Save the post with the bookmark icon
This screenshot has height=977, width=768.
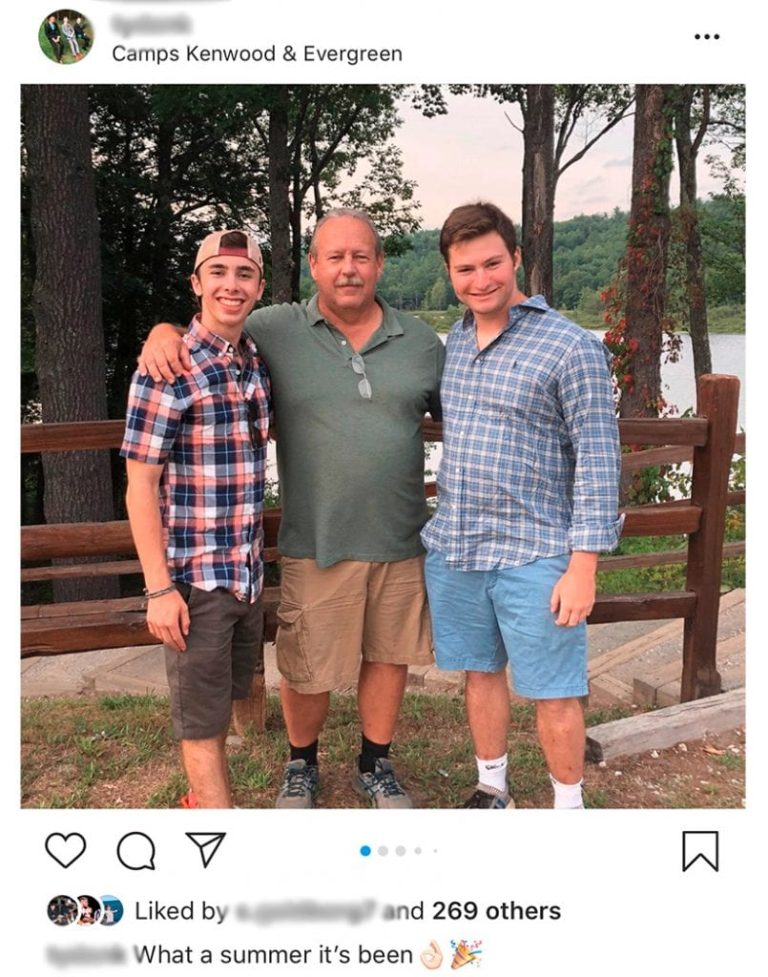(700, 851)
